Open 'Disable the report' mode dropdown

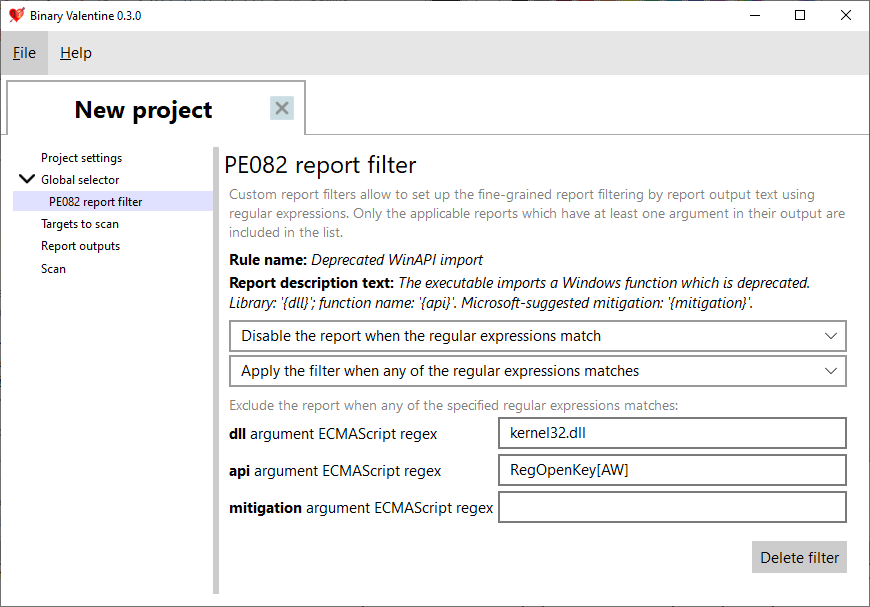point(538,336)
